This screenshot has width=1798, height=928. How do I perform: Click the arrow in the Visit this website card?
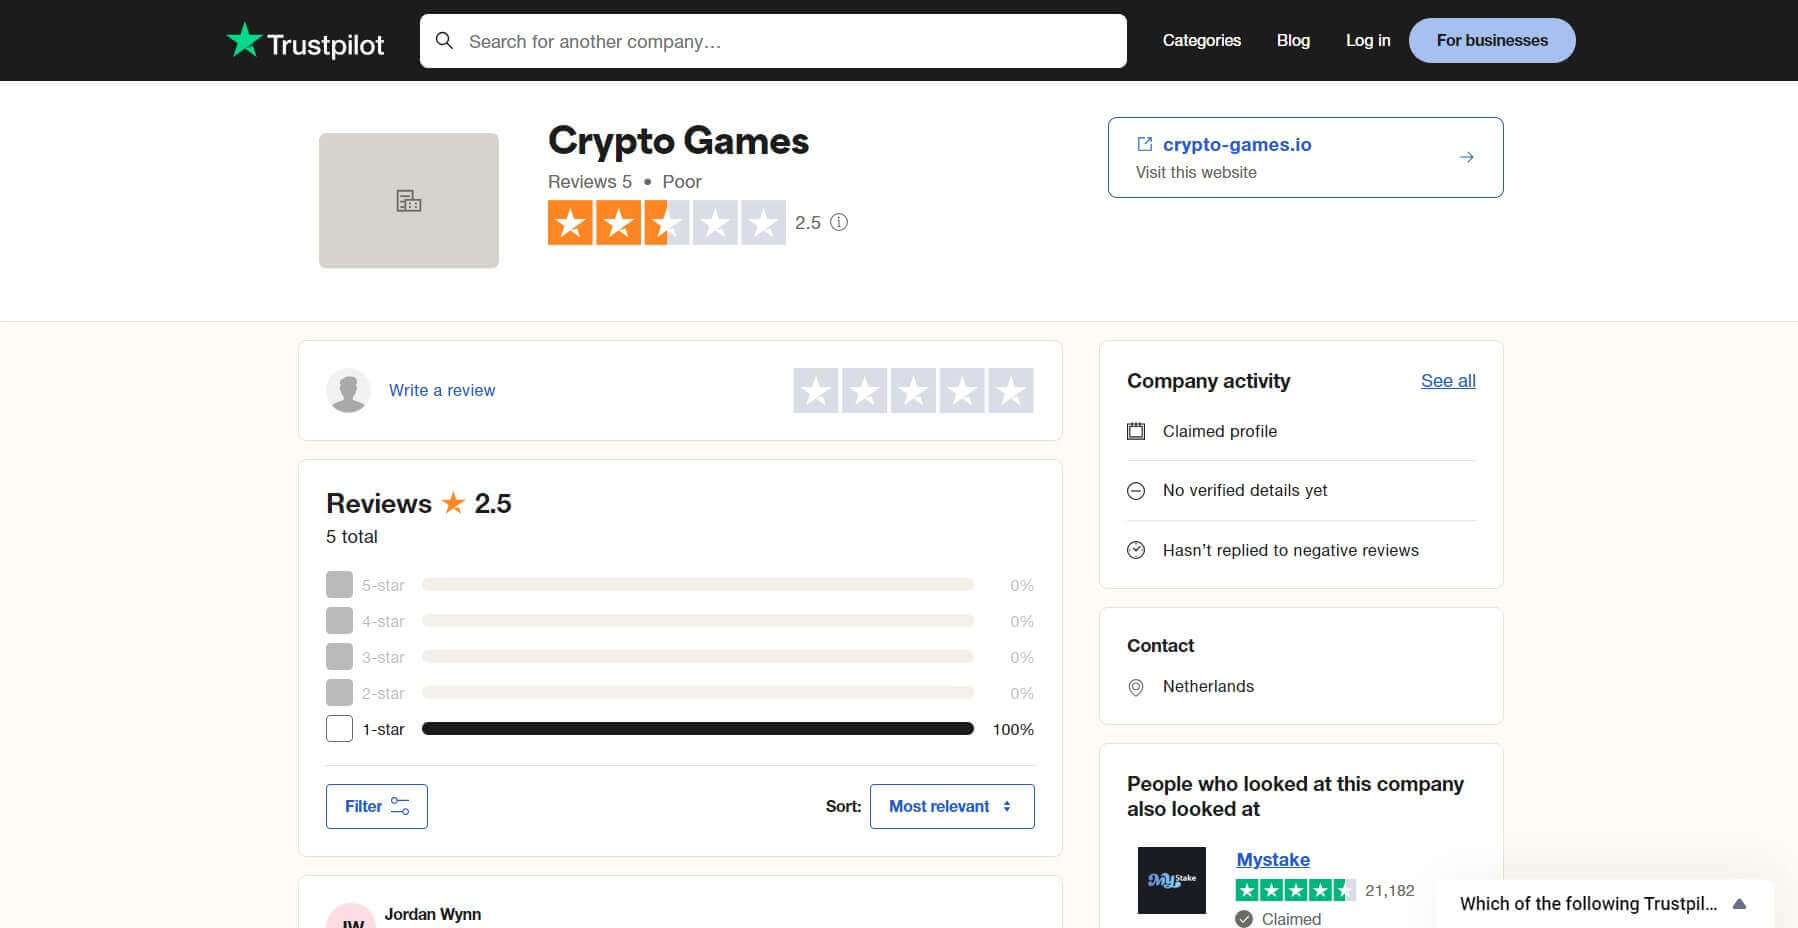pyautogui.click(x=1466, y=156)
